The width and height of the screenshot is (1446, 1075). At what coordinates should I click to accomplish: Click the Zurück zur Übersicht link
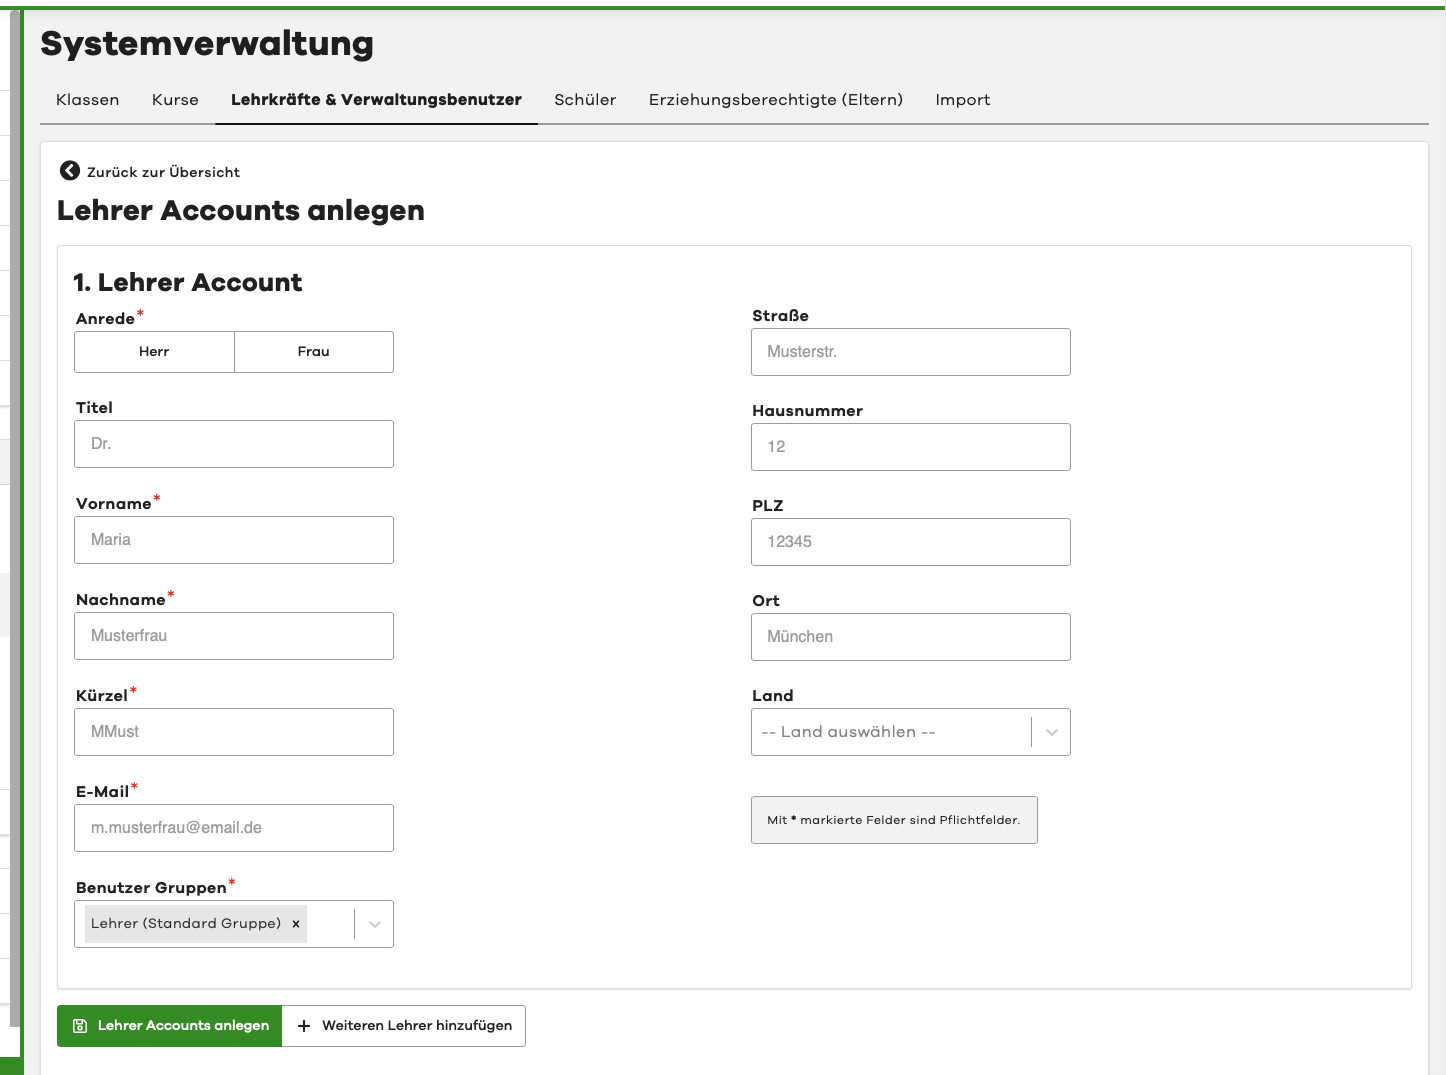(163, 172)
